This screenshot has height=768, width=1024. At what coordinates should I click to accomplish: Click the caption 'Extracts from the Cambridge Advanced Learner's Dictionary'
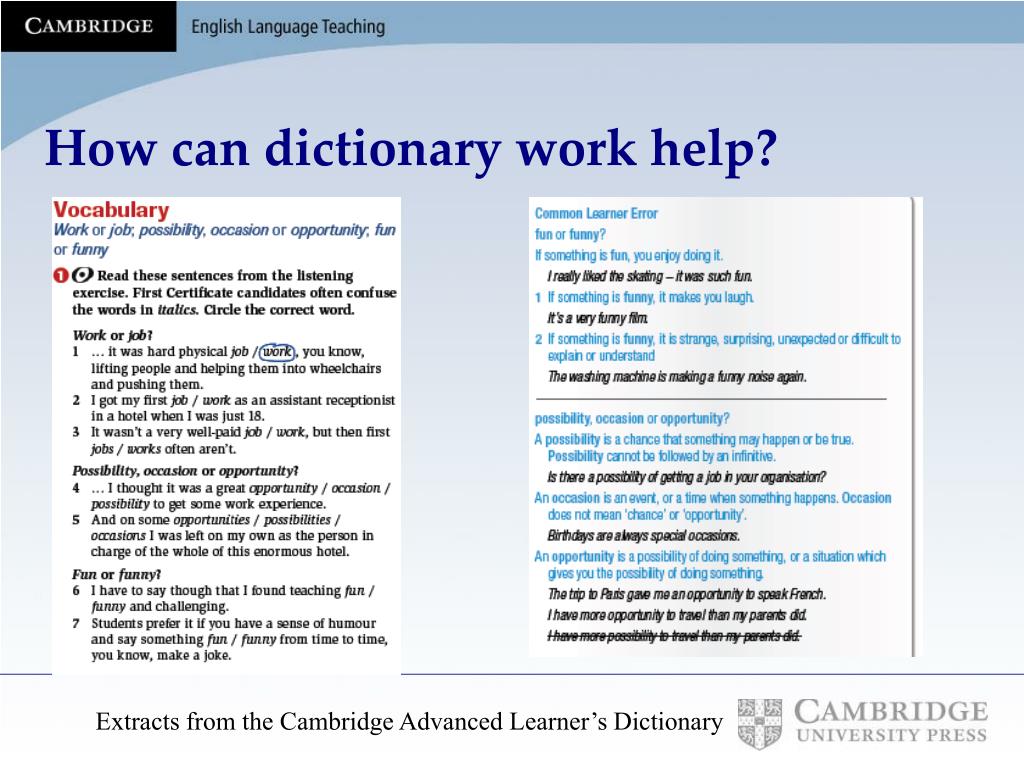click(409, 722)
